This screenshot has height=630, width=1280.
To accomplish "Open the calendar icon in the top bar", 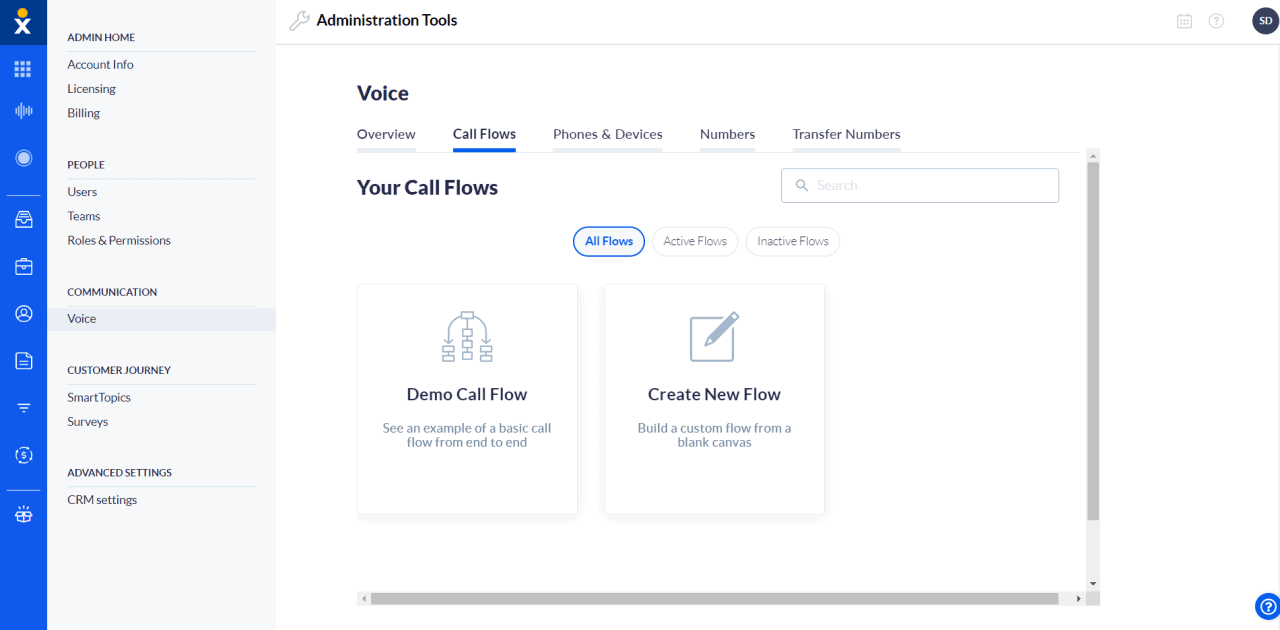I will tap(1184, 20).
